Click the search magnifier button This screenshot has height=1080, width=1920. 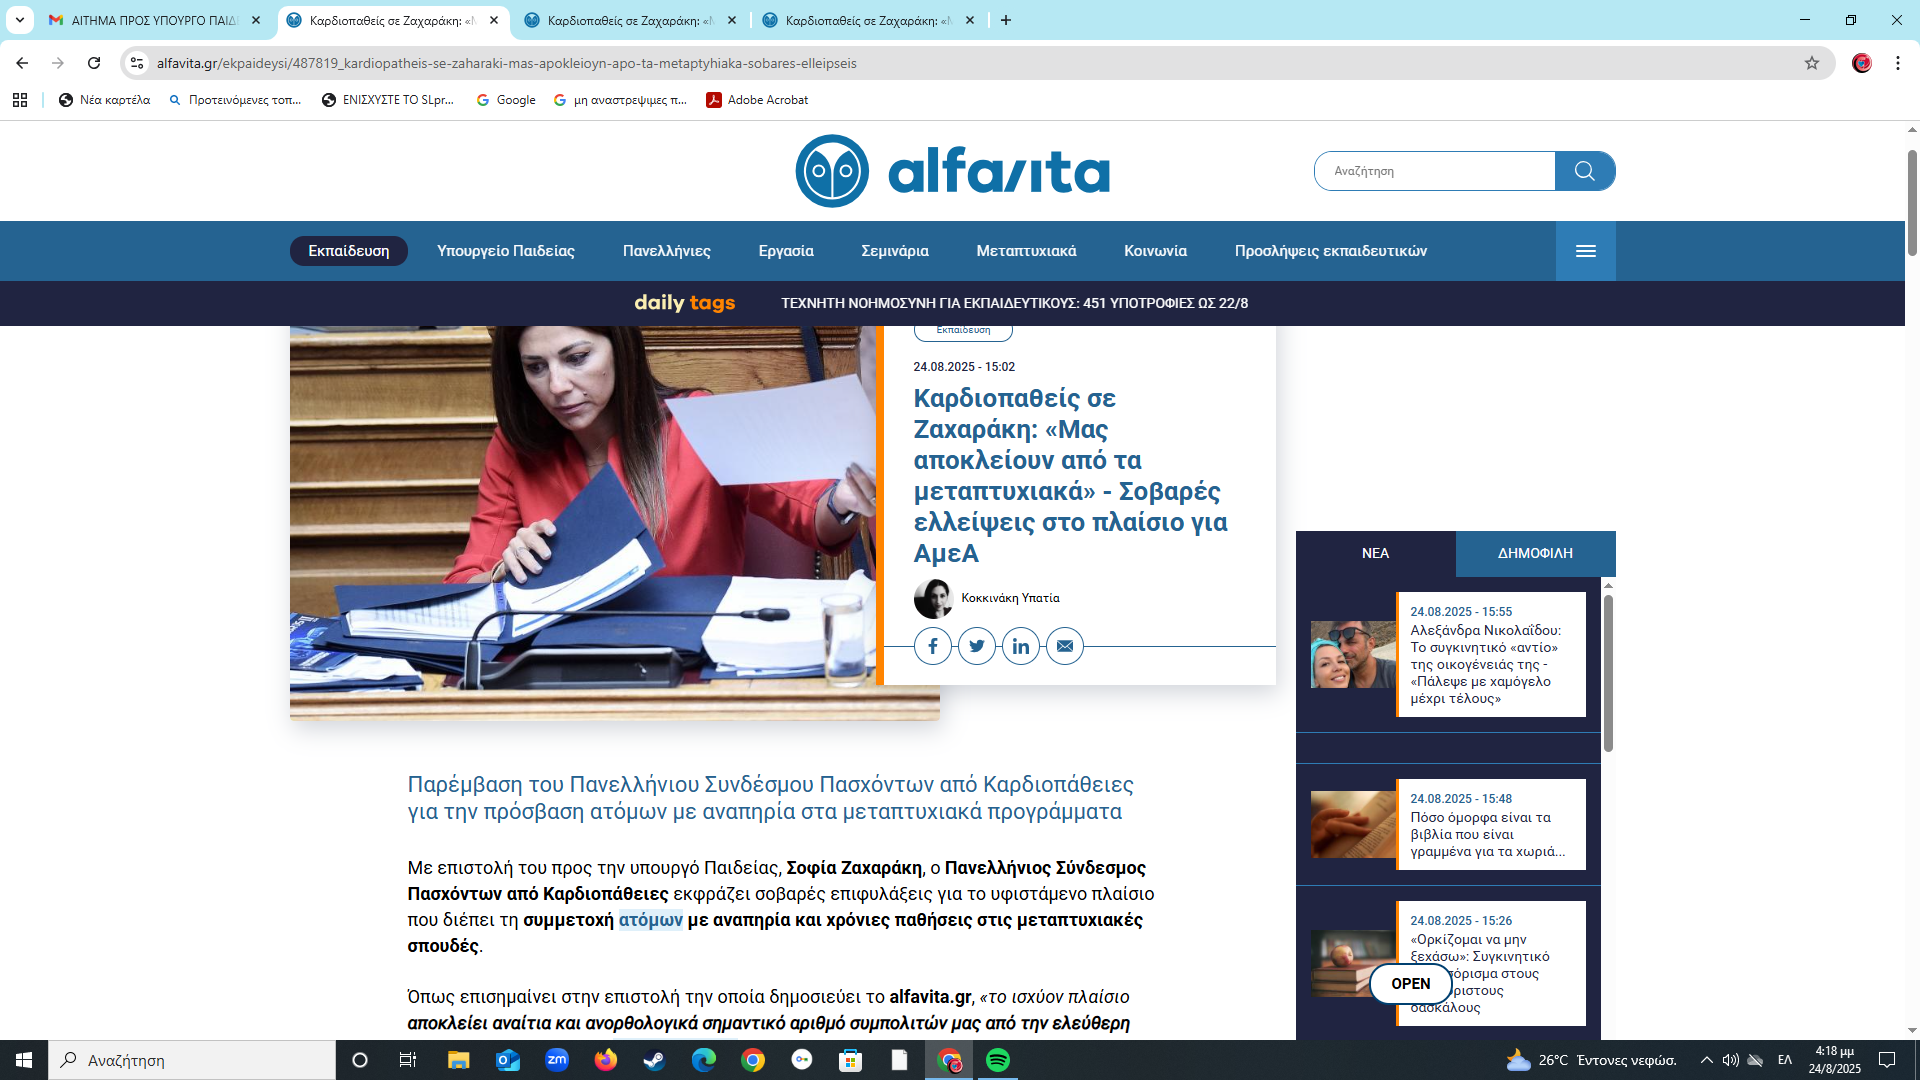pos(1584,171)
